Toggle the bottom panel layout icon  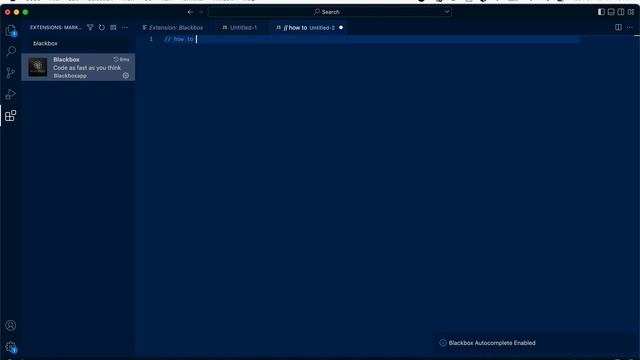click(611, 12)
